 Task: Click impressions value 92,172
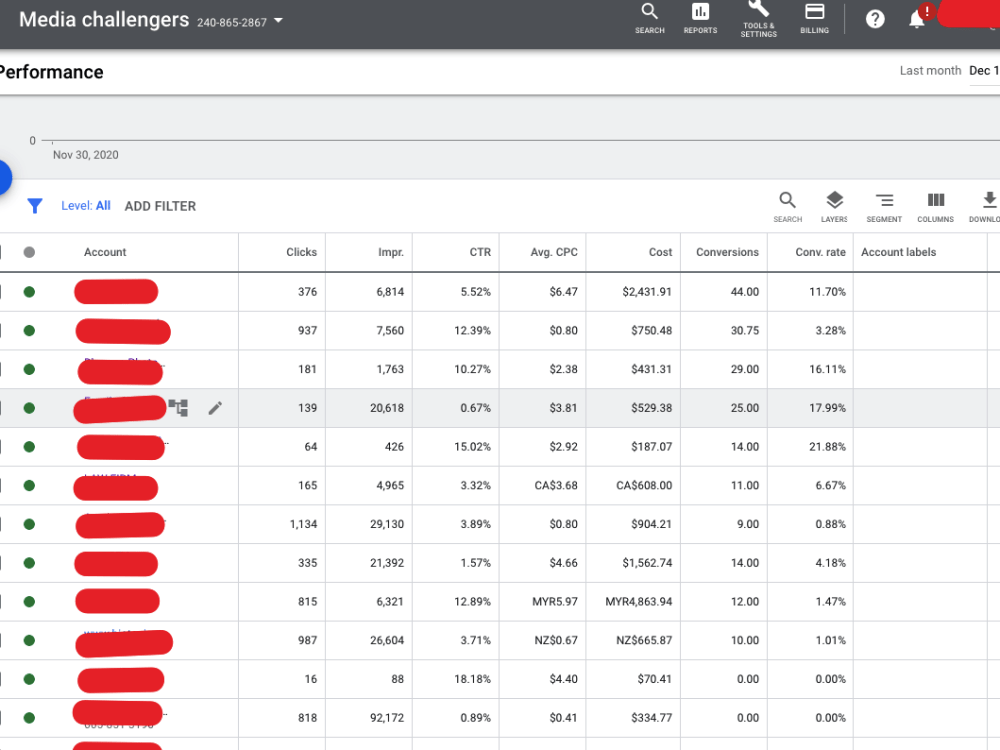click(386, 717)
